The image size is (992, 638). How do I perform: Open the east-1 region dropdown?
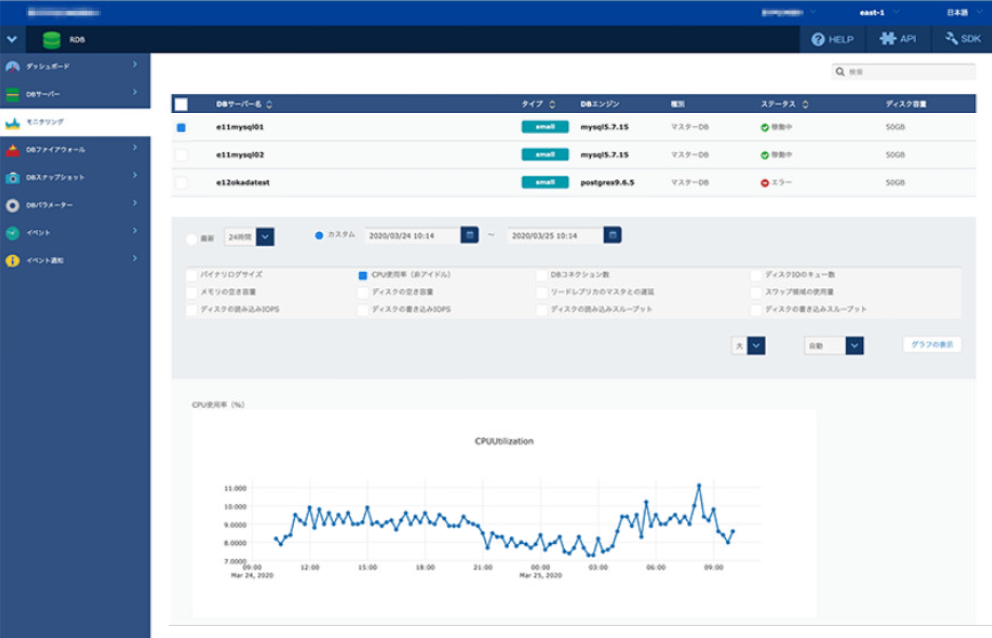[871, 12]
